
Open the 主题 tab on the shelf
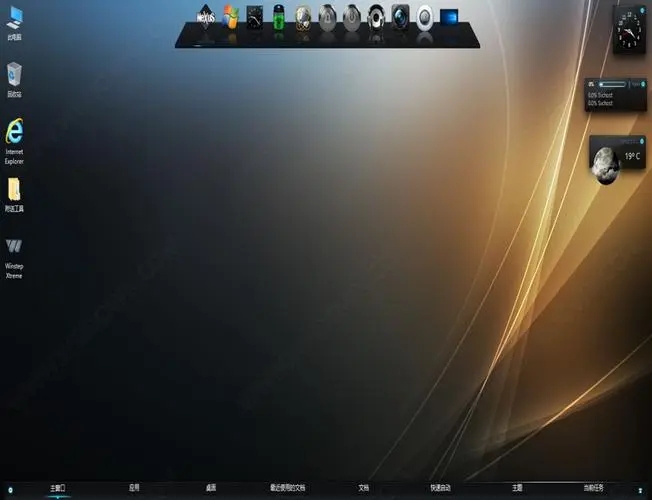517,488
